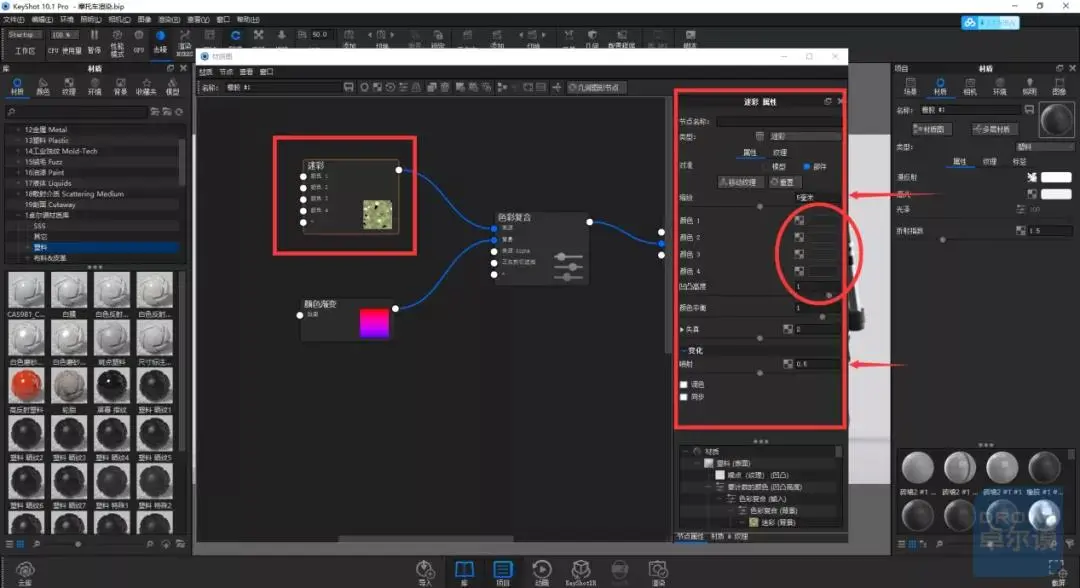Open the CPU usage percentage dropdown
The image size is (1080, 588).
point(64,34)
